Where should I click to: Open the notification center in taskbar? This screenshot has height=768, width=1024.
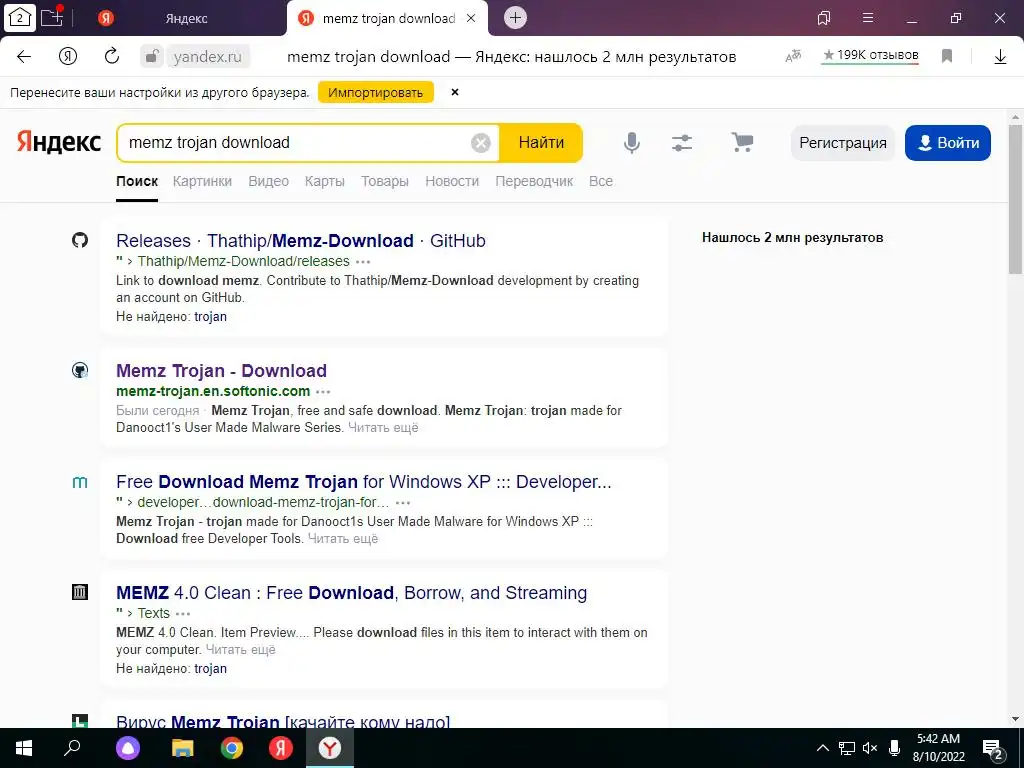coord(993,750)
